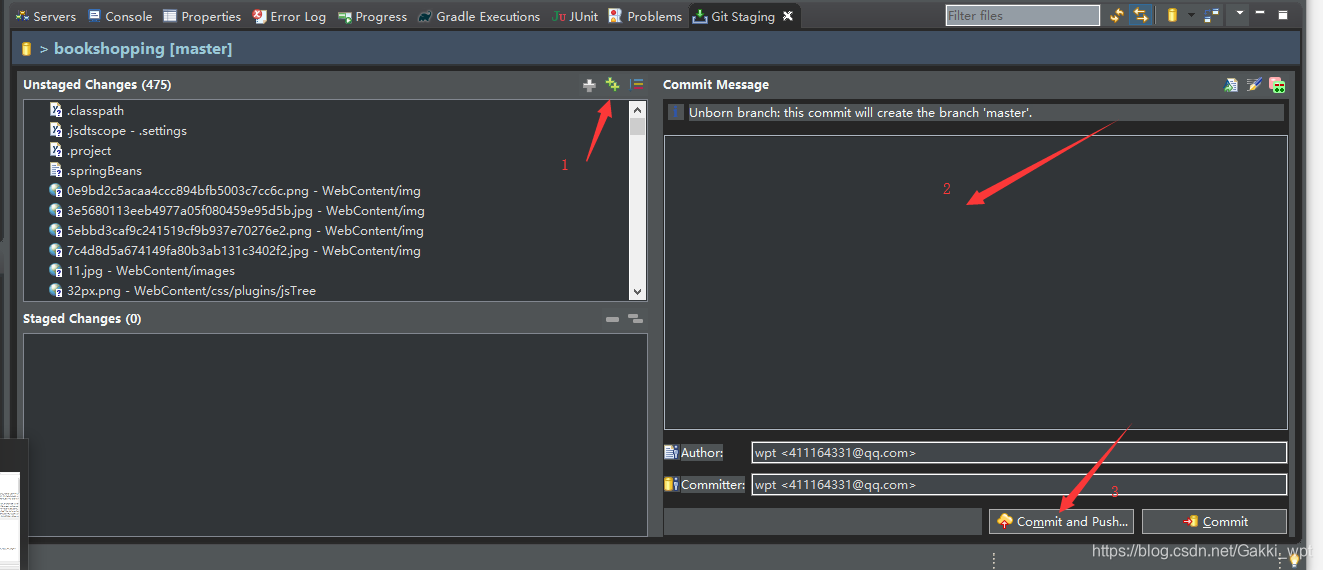Open the Properties tab

point(202,16)
